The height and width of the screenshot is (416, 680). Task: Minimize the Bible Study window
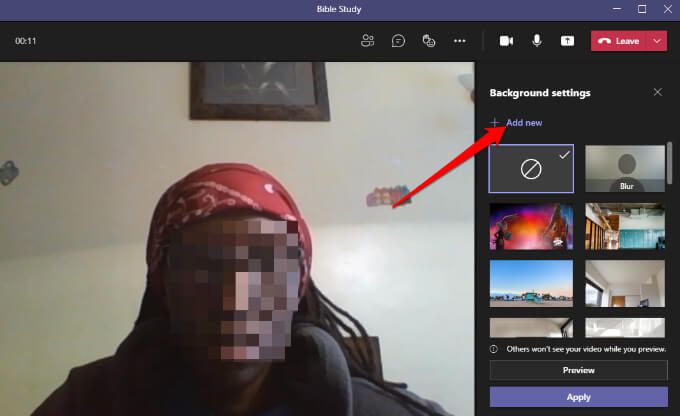click(617, 9)
